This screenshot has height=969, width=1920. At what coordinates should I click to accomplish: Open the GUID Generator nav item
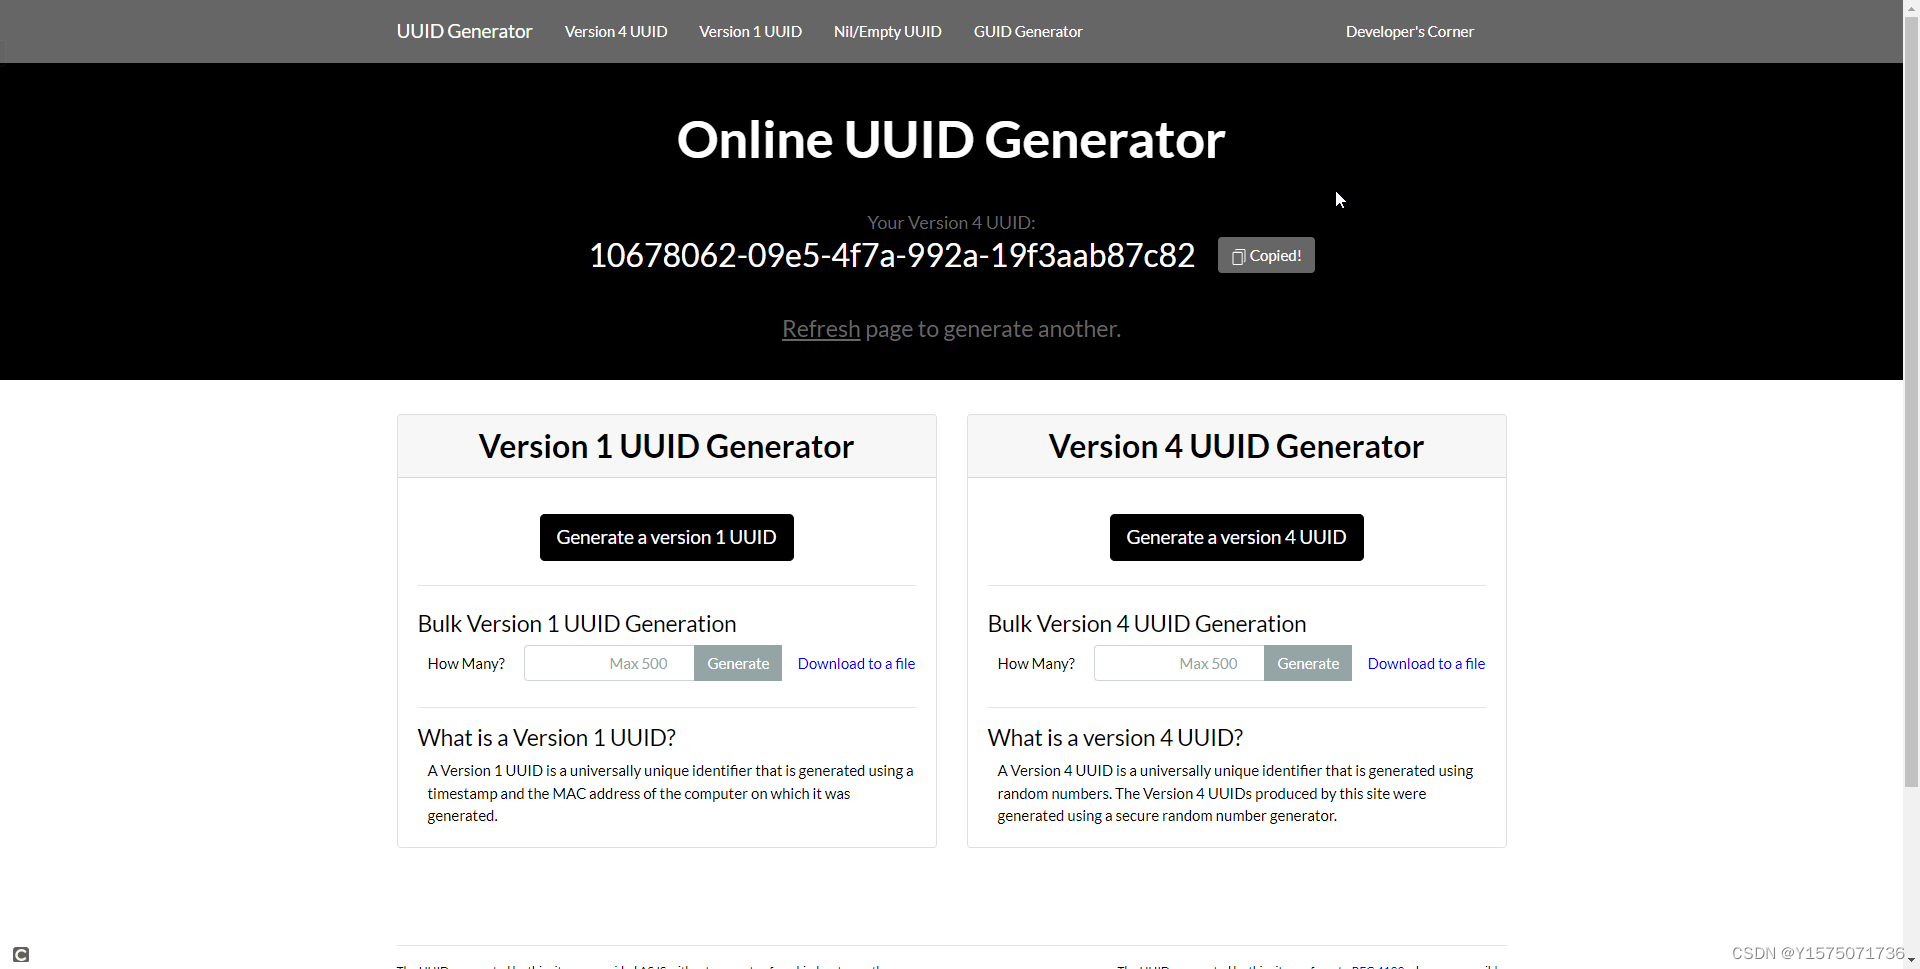click(x=1028, y=31)
